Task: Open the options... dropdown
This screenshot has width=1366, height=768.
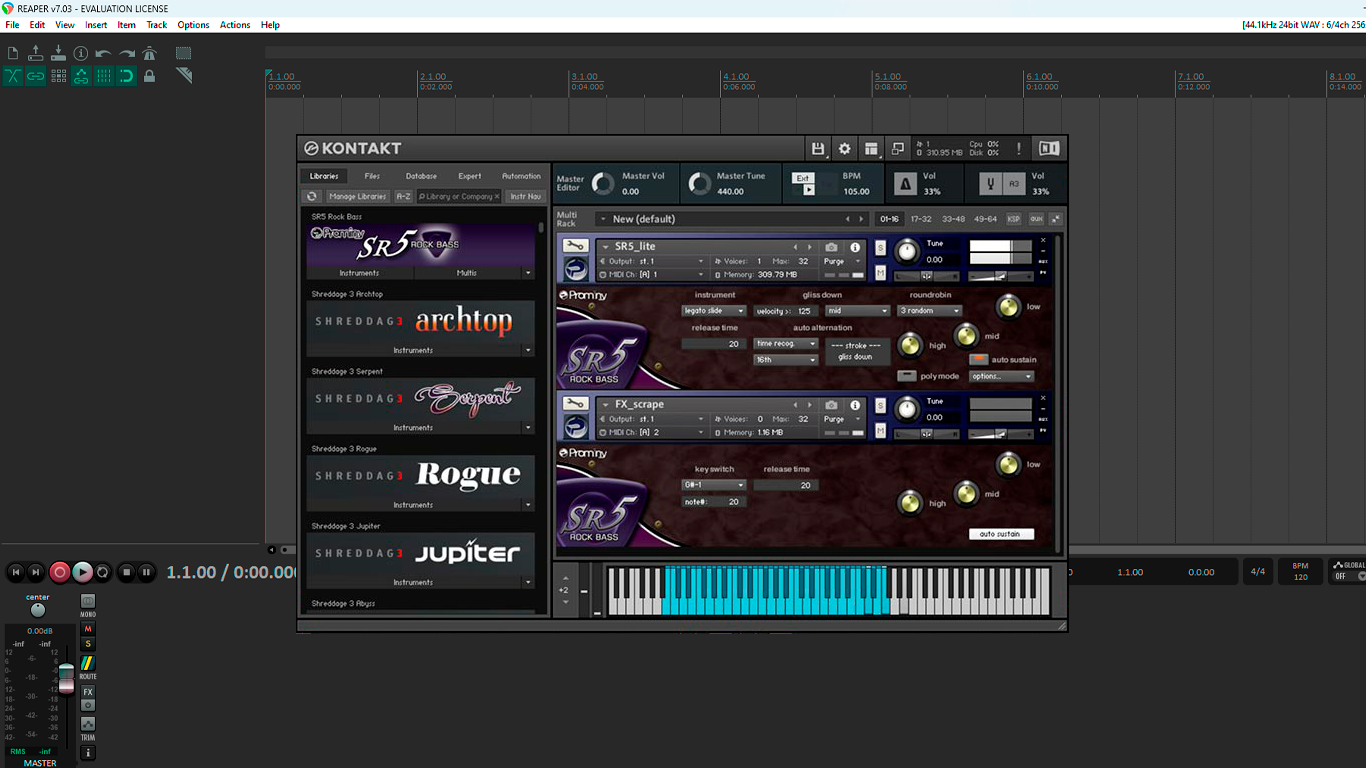Action: point(1001,376)
